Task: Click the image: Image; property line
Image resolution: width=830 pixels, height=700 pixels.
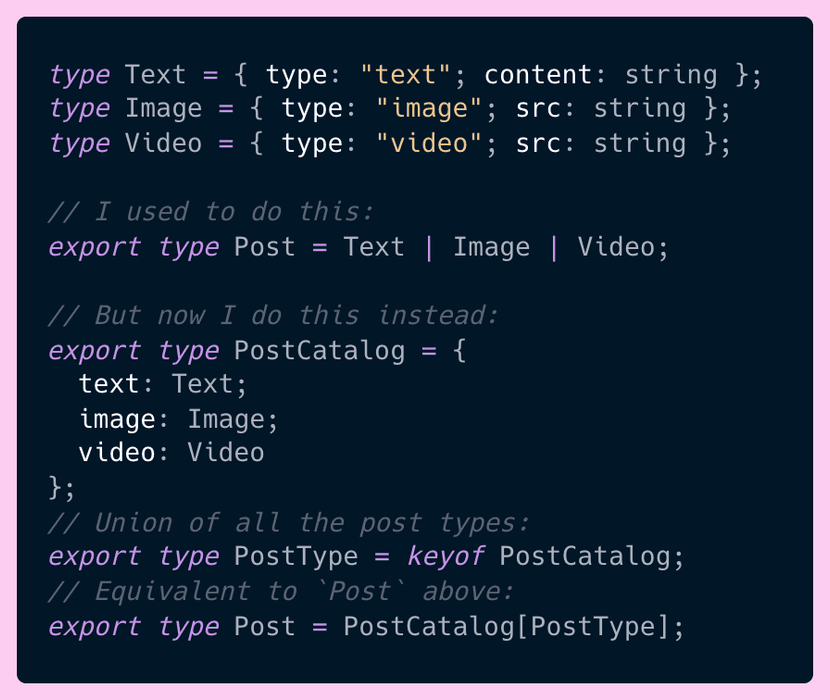Action: pyautogui.click(x=178, y=419)
